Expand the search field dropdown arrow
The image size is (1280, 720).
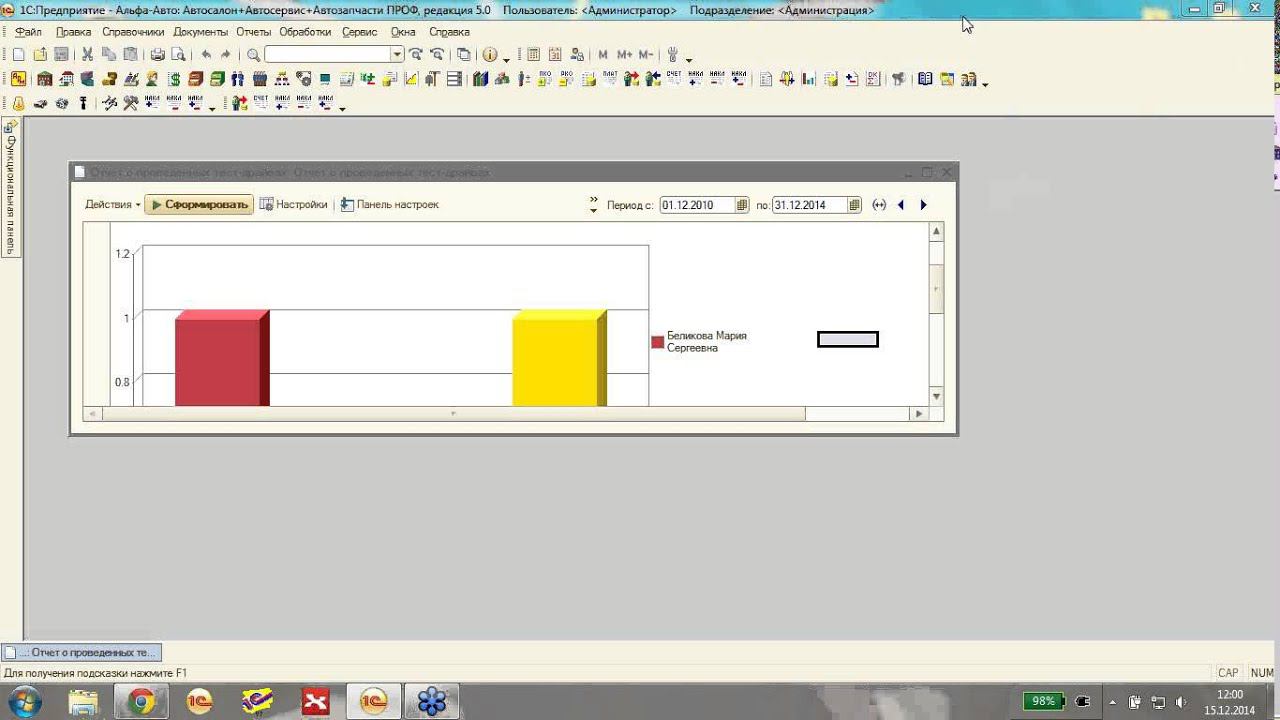pos(397,55)
